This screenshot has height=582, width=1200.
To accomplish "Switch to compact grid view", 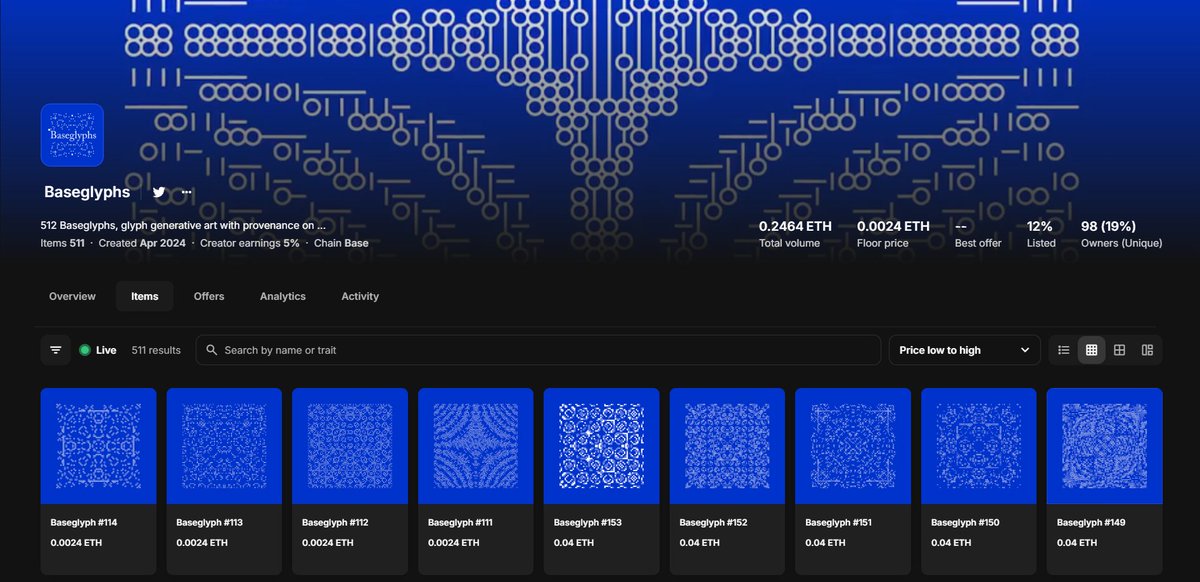I will tap(1092, 350).
